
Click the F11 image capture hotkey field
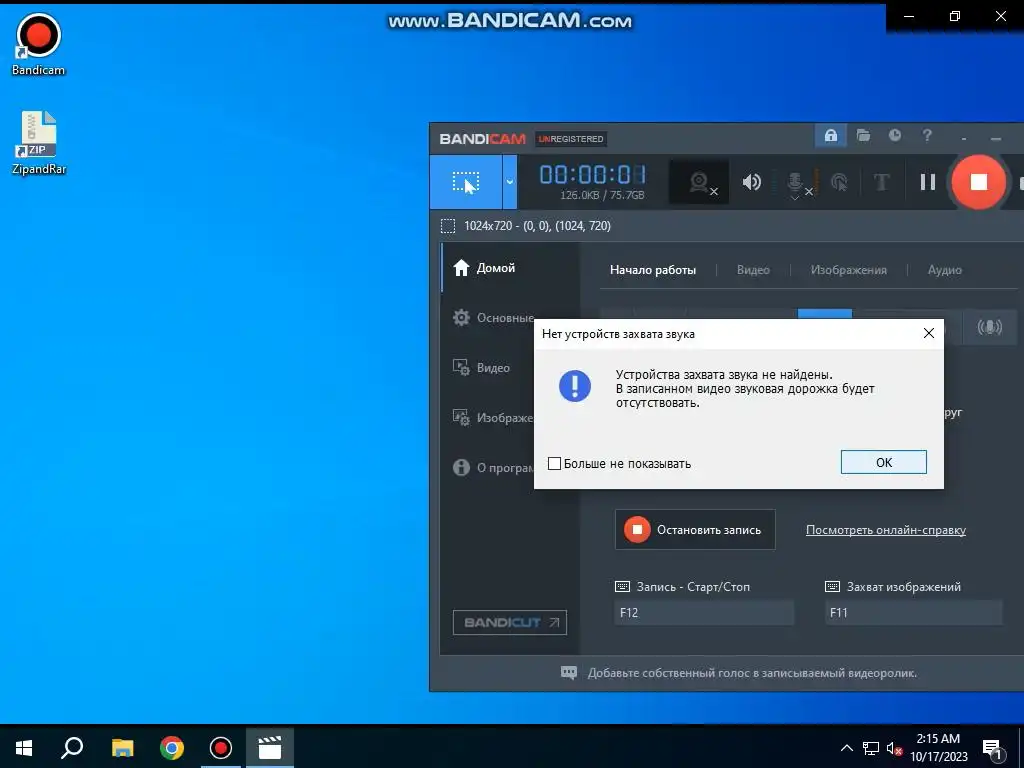coord(913,613)
